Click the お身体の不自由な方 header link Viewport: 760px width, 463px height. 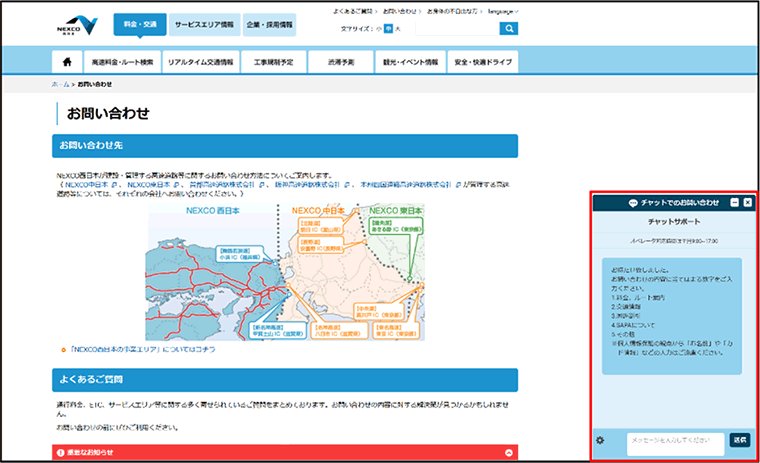tap(454, 11)
